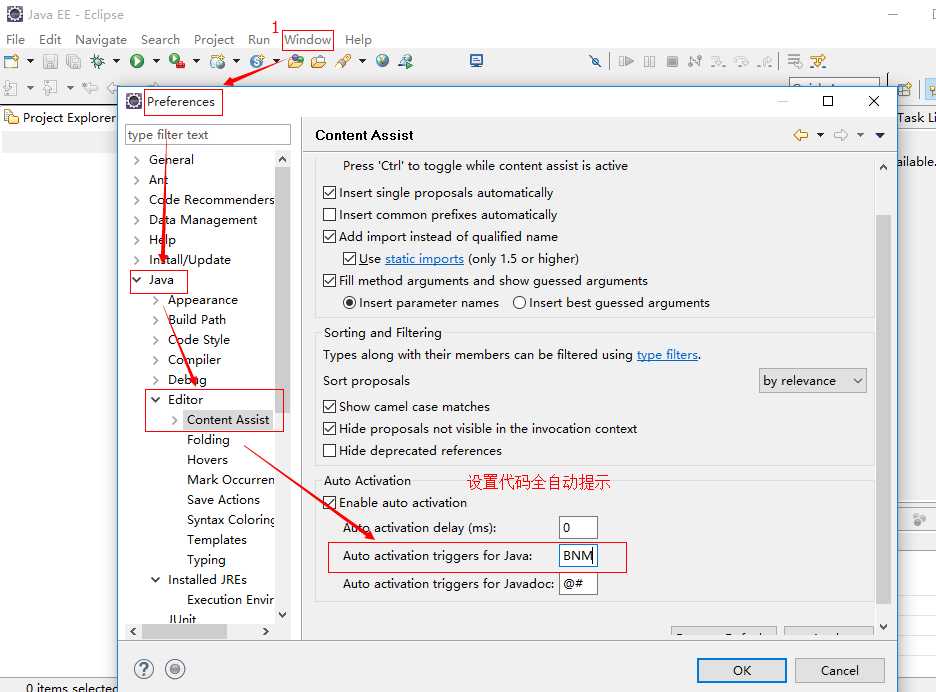The image size is (936, 692).
Task: Click the Step Return debug icon
Action: [x=765, y=61]
